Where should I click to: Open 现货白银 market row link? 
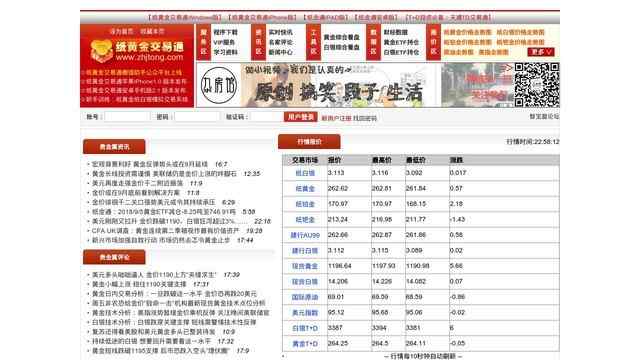coord(305,282)
